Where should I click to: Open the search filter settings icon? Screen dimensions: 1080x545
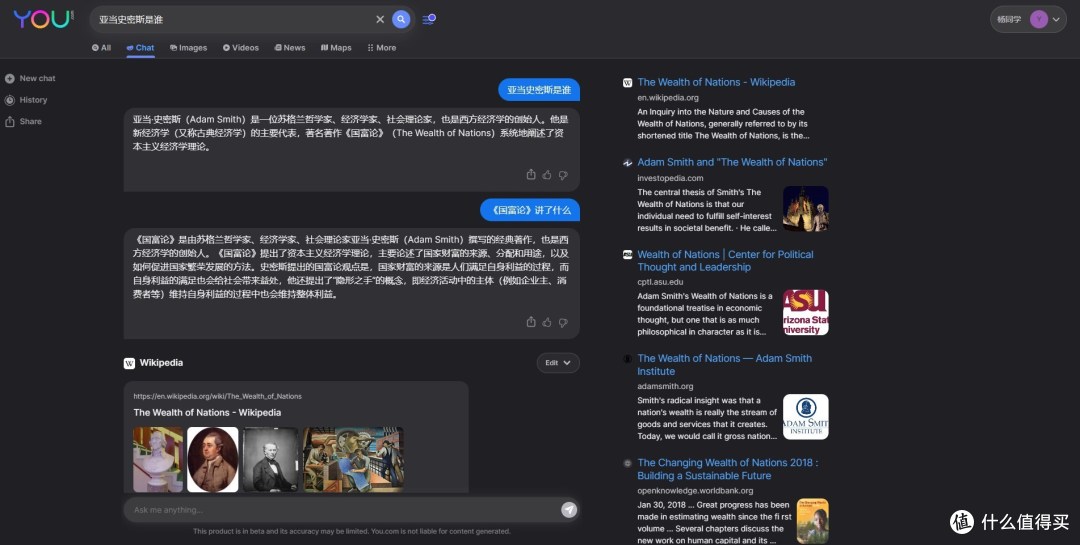tap(428, 19)
